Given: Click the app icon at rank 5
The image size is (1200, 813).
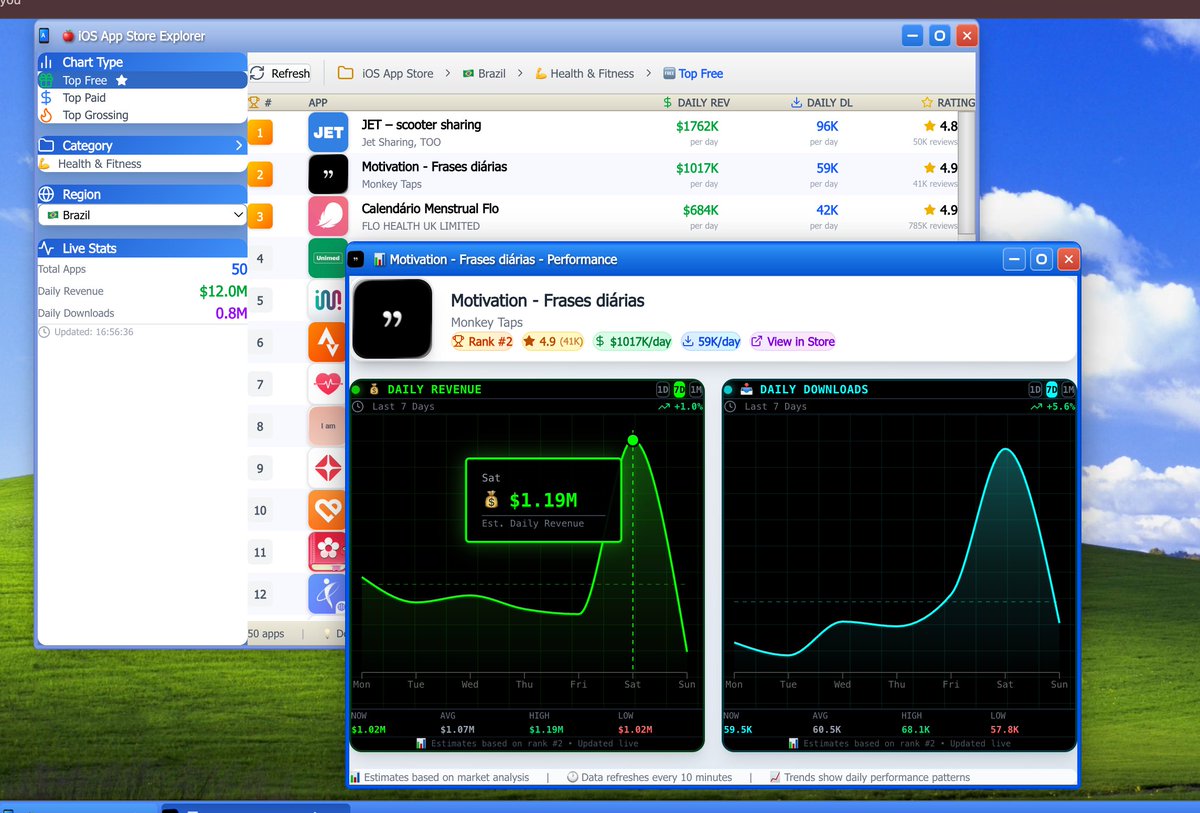Looking at the screenshot, I should tap(327, 300).
